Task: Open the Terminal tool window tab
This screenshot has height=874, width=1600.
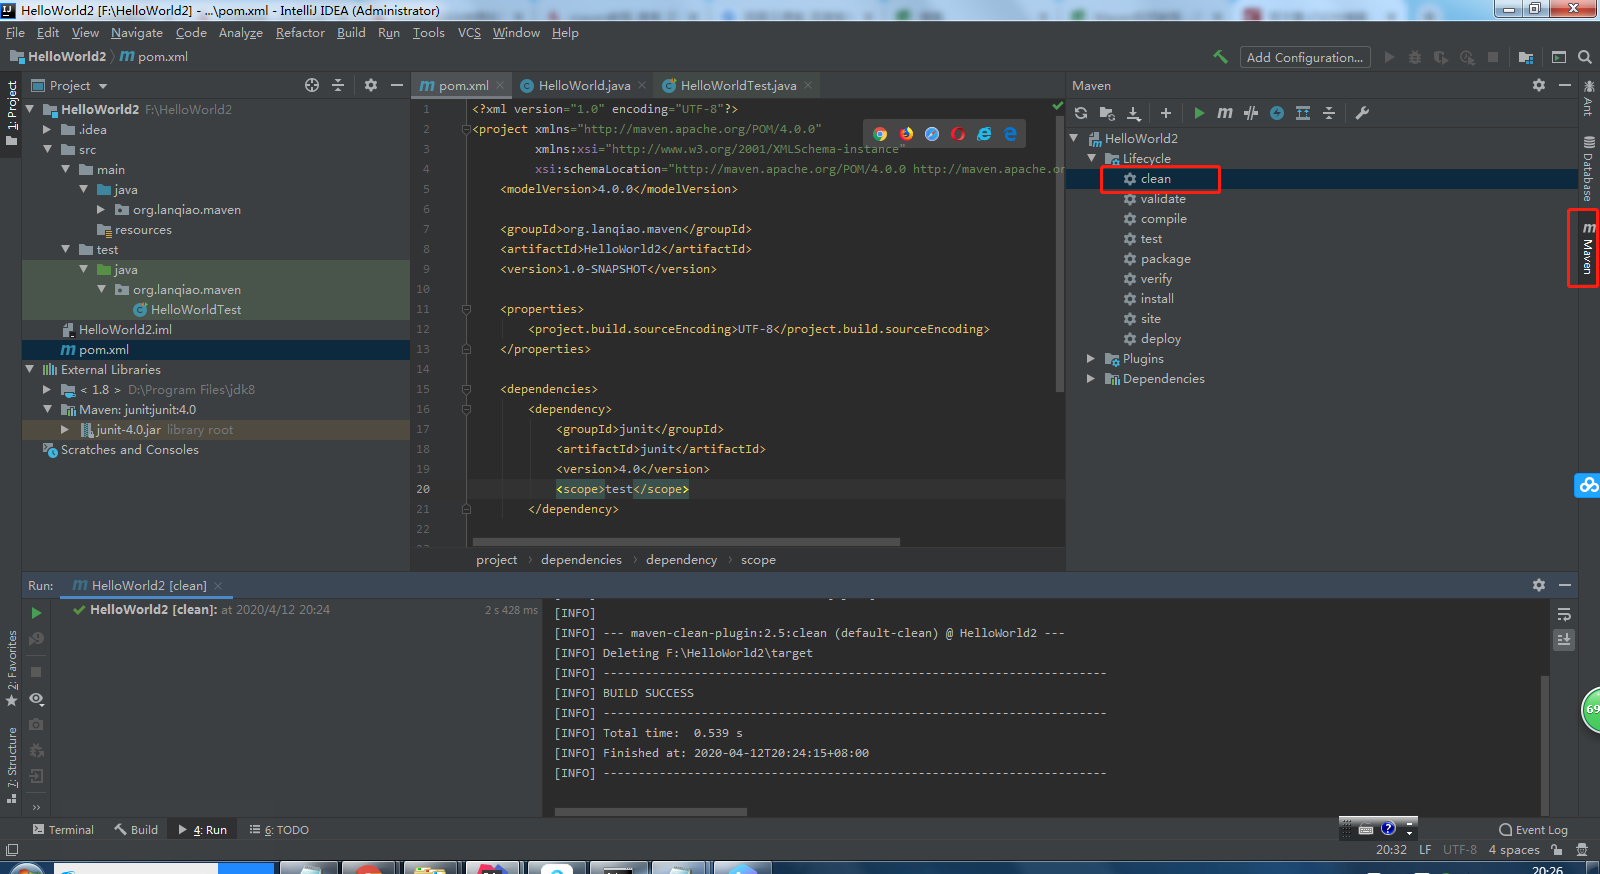Action: (x=63, y=830)
